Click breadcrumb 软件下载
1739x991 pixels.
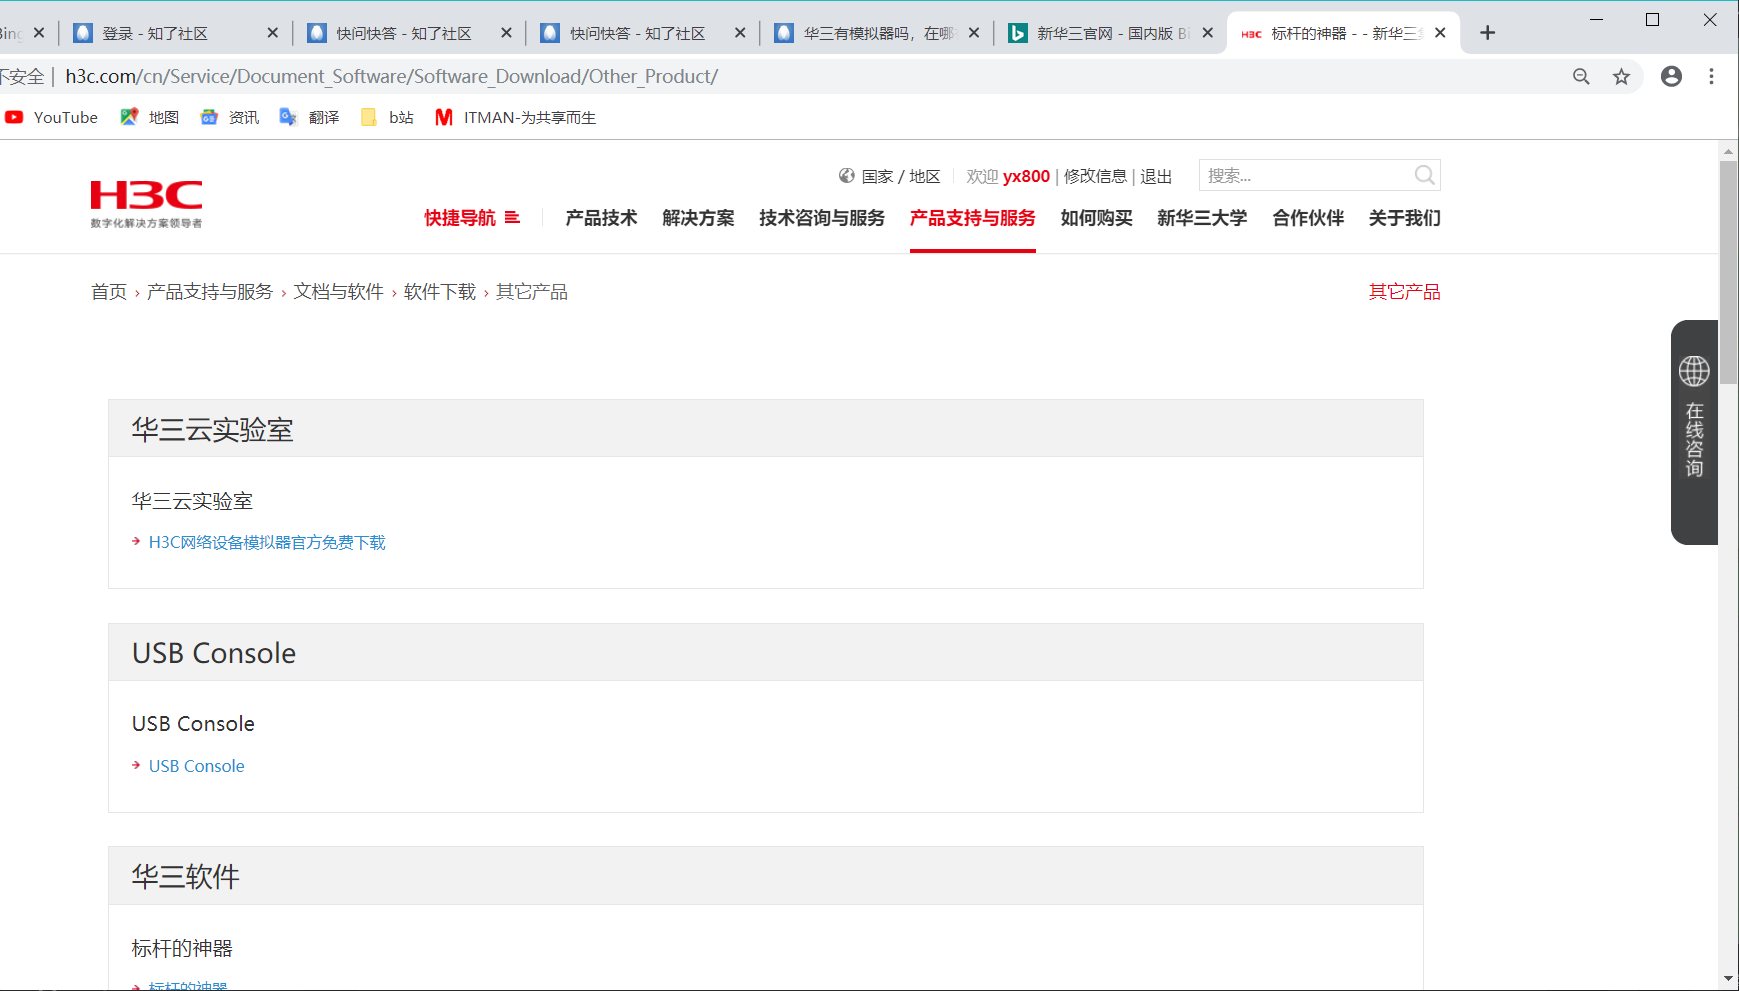(x=440, y=292)
